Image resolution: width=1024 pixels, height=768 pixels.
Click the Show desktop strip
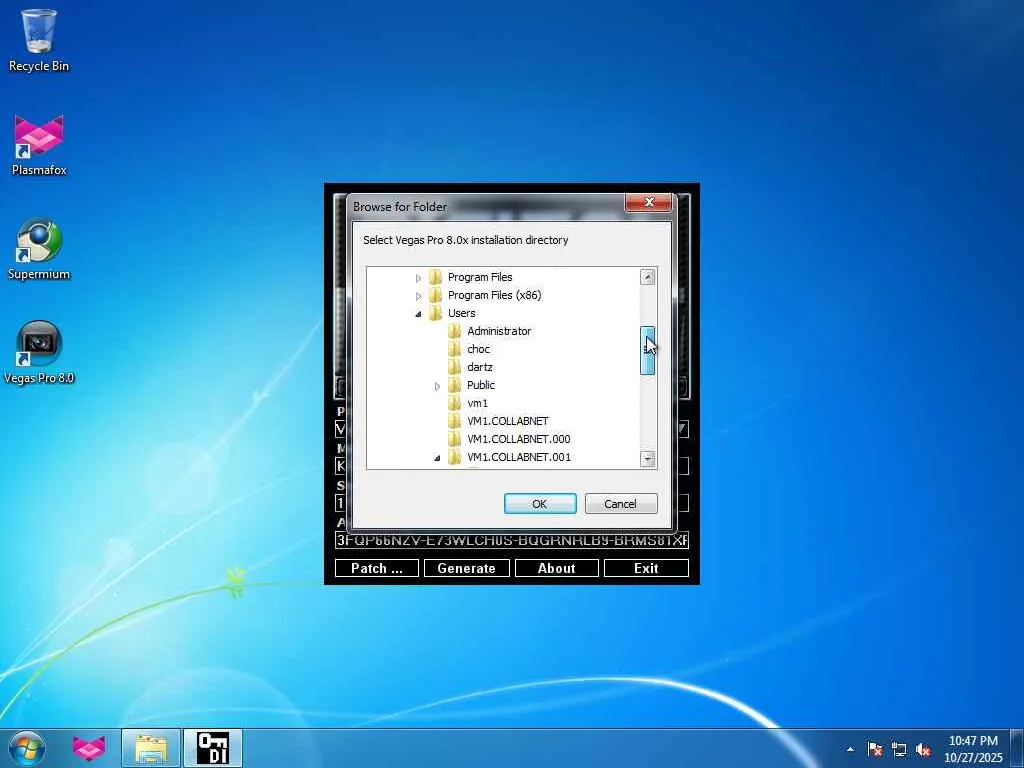[1017, 748]
